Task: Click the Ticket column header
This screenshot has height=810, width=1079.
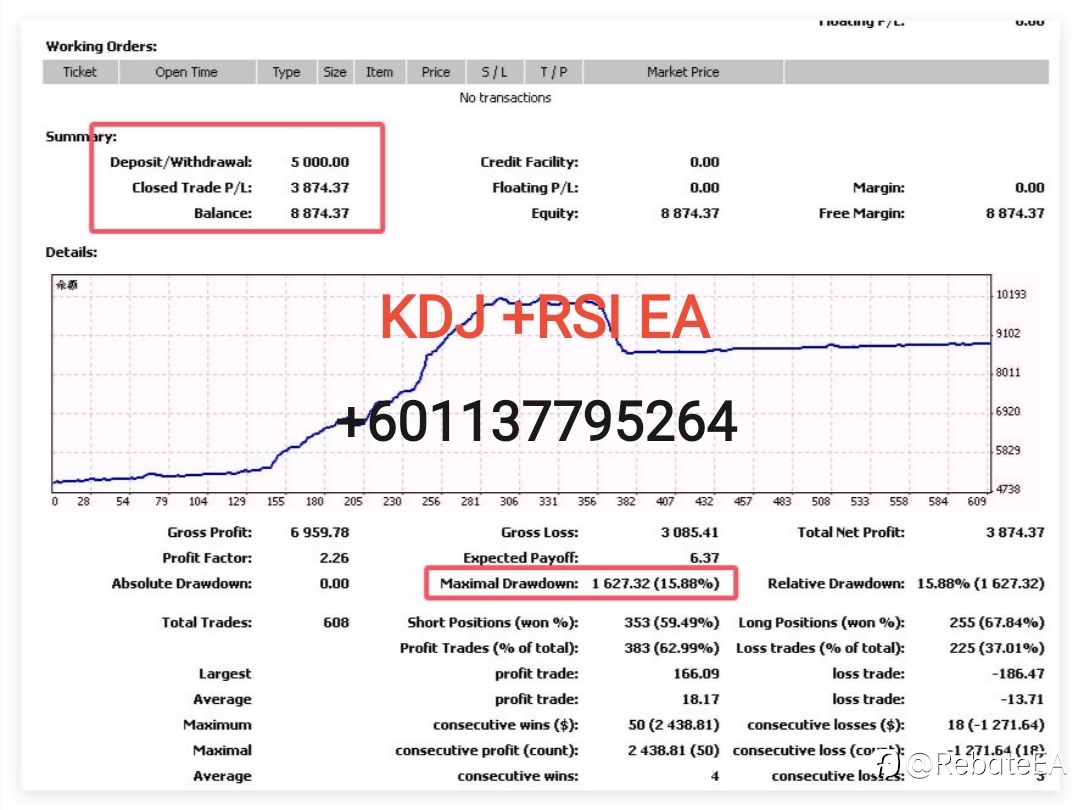Action: [80, 72]
